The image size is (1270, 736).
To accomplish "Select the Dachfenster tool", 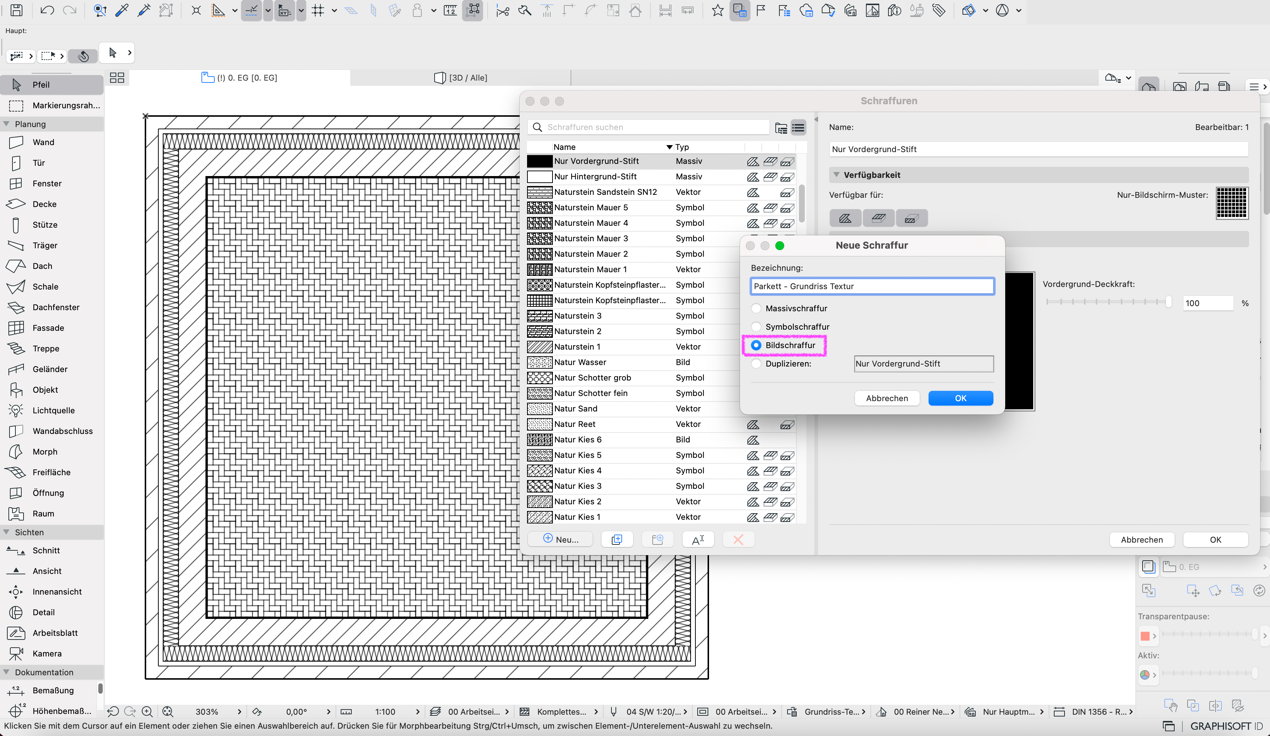I will [52, 307].
